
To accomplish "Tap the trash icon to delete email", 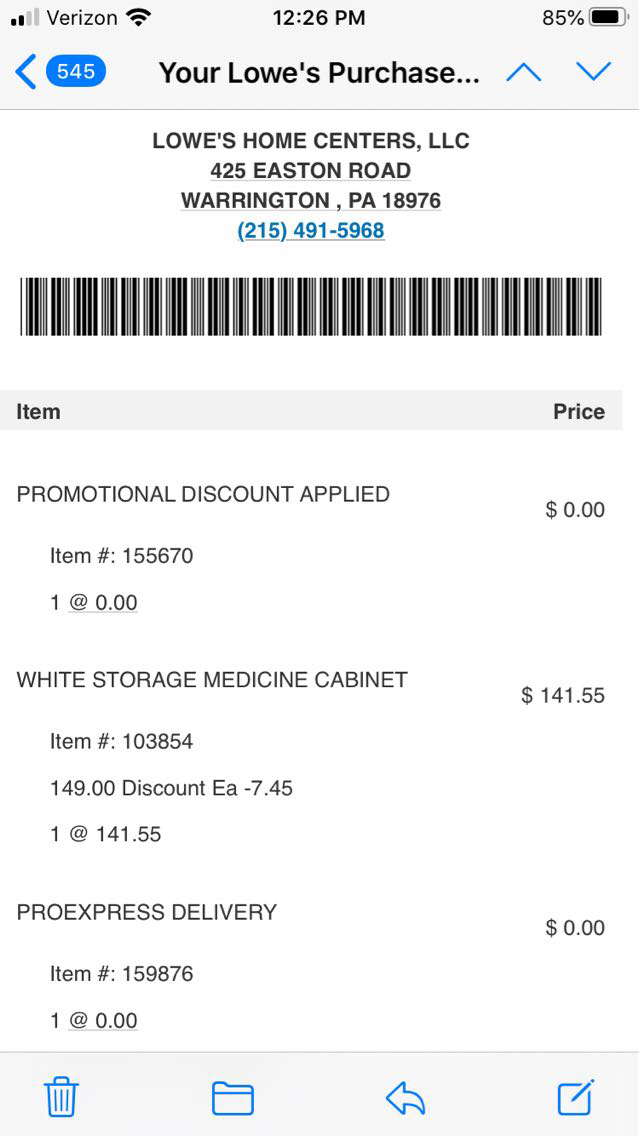I will point(61,1098).
